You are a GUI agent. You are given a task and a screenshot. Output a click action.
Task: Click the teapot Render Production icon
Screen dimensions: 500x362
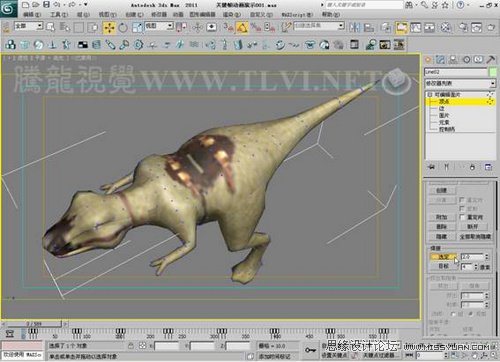click(x=491, y=27)
